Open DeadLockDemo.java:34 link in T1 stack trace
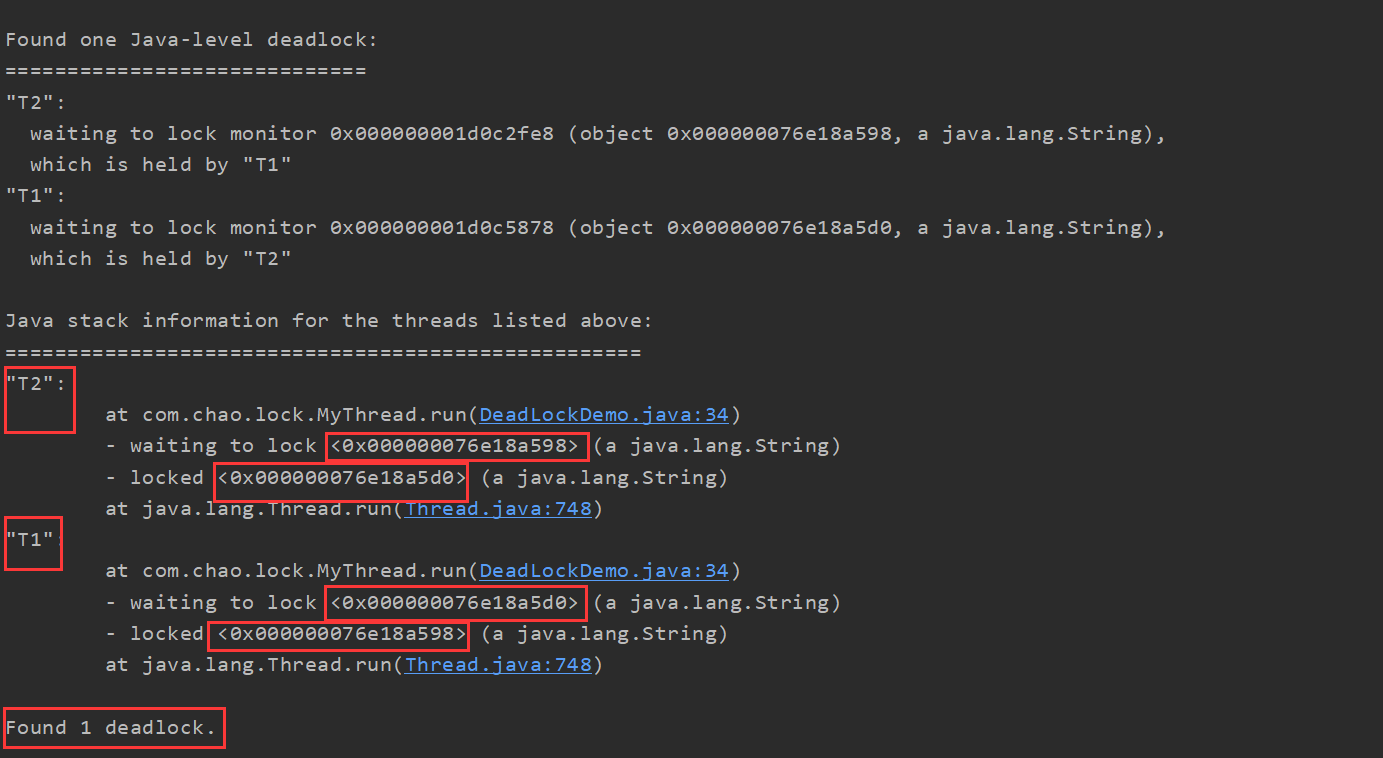 pos(605,571)
